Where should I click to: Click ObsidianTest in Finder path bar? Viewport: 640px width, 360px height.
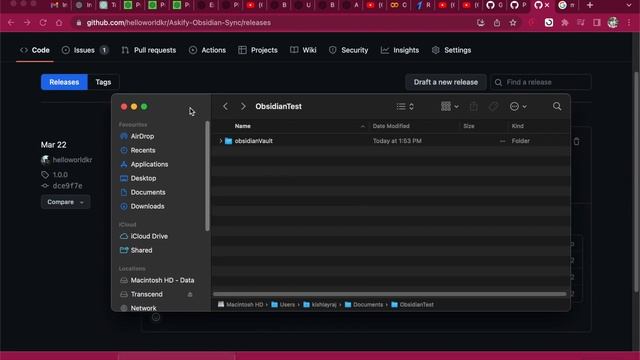[412, 304]
